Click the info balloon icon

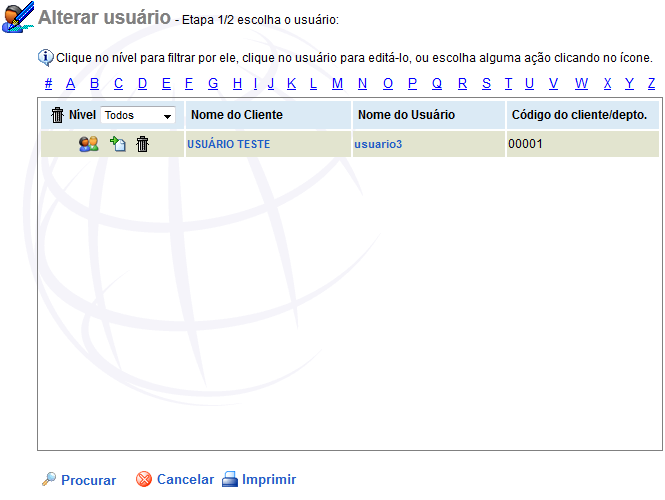tap(46, 58)
